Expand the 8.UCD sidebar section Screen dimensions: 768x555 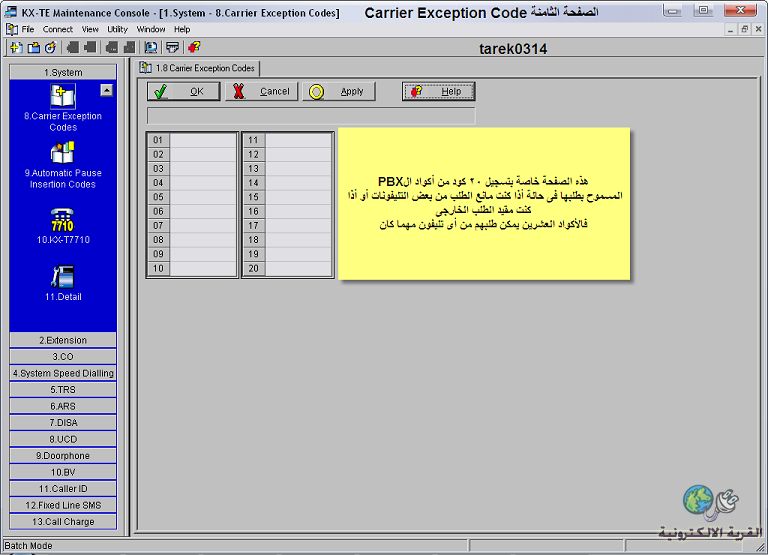(63, 439)
